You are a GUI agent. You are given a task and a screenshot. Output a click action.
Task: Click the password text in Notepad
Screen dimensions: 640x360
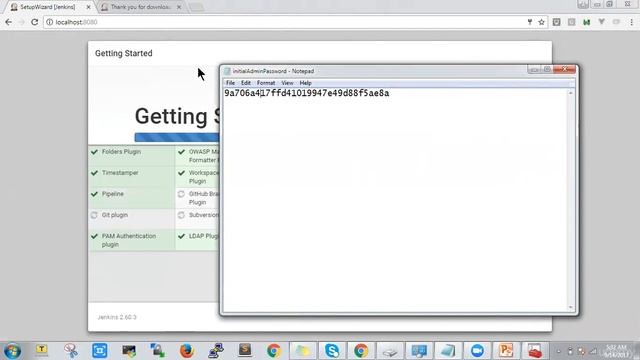pos(307,93)
